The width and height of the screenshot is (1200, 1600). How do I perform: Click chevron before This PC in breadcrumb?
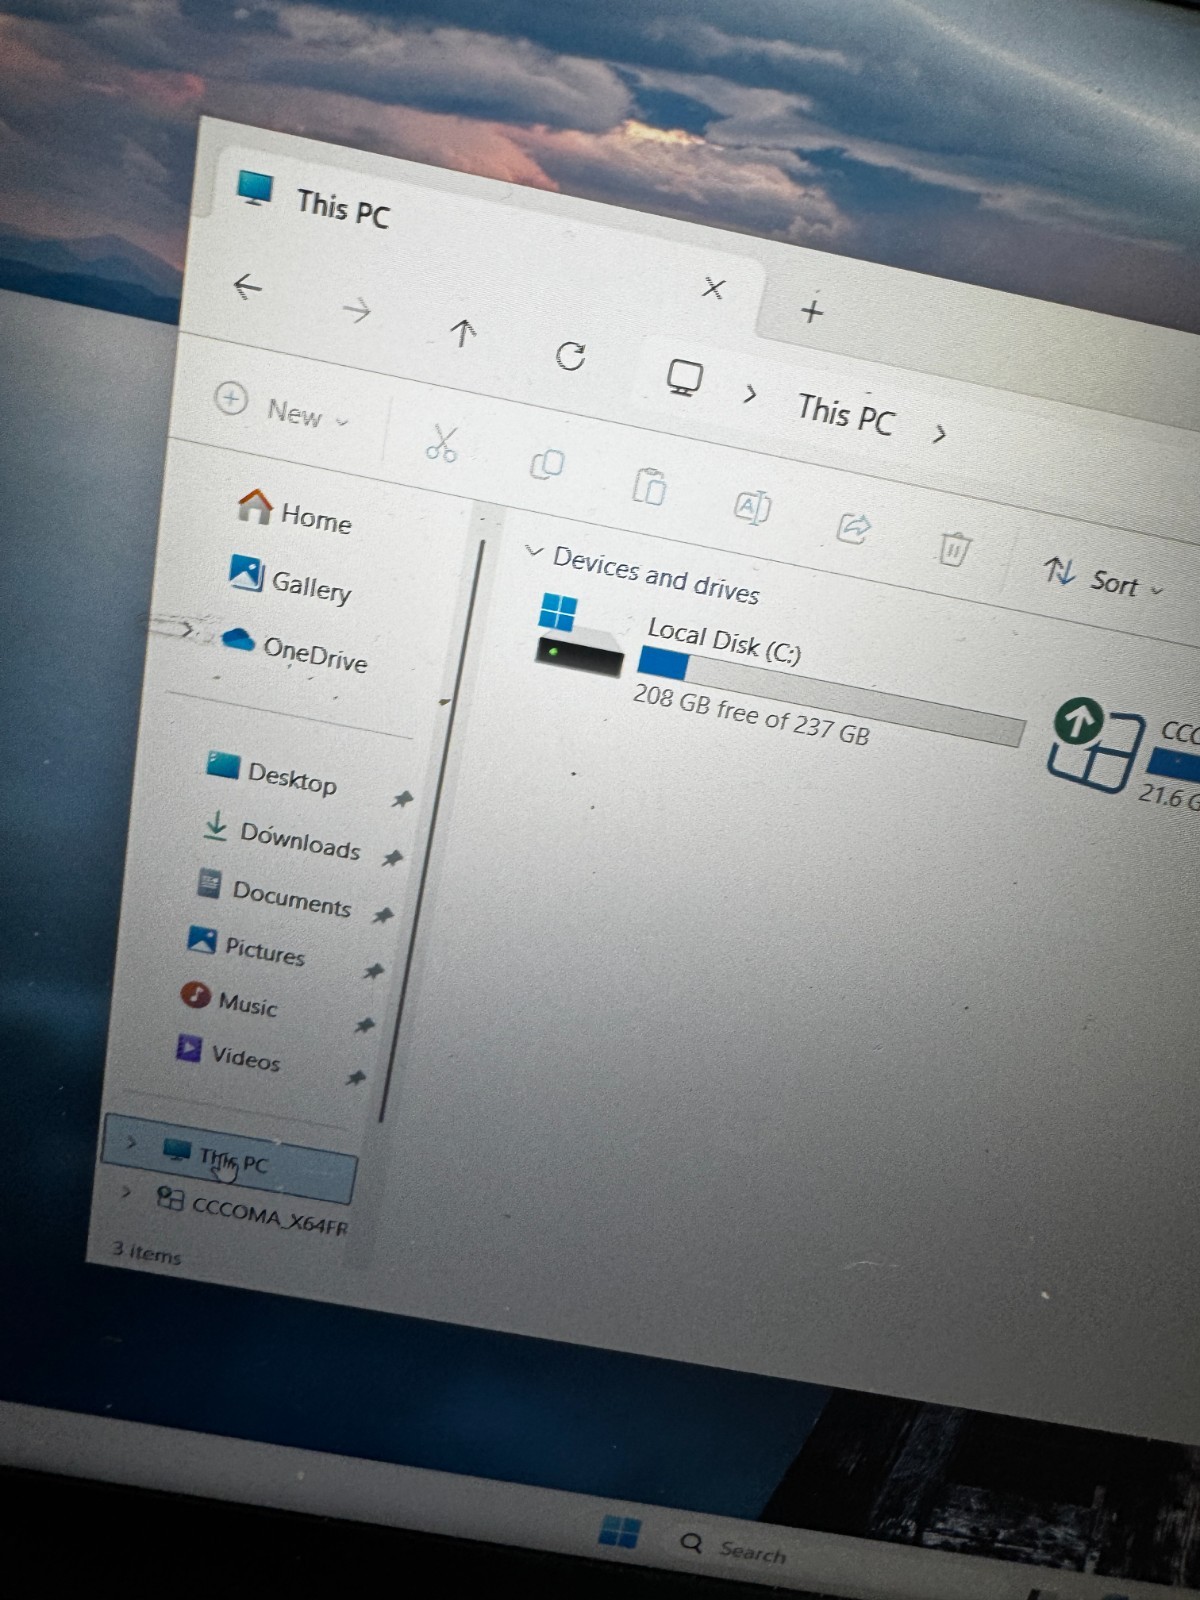pyautogui.click(x=750, y=395)
